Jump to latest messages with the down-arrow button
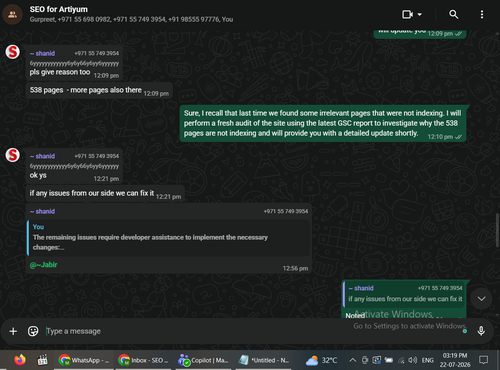Viewport: 500px width, 370px height. pos(481,298)
